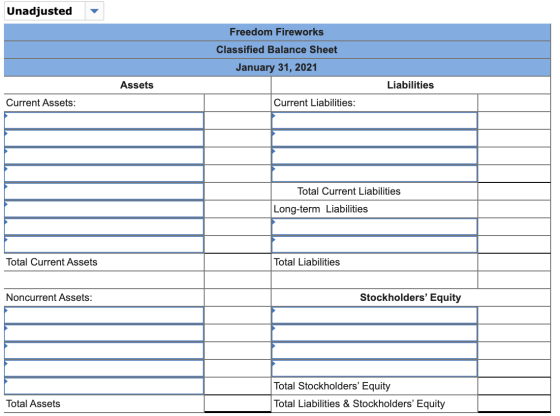This screenshot has width=560, height=416.
Task: Click the 'Noncurrent Assets:' label
Action: tap(49, 297)
